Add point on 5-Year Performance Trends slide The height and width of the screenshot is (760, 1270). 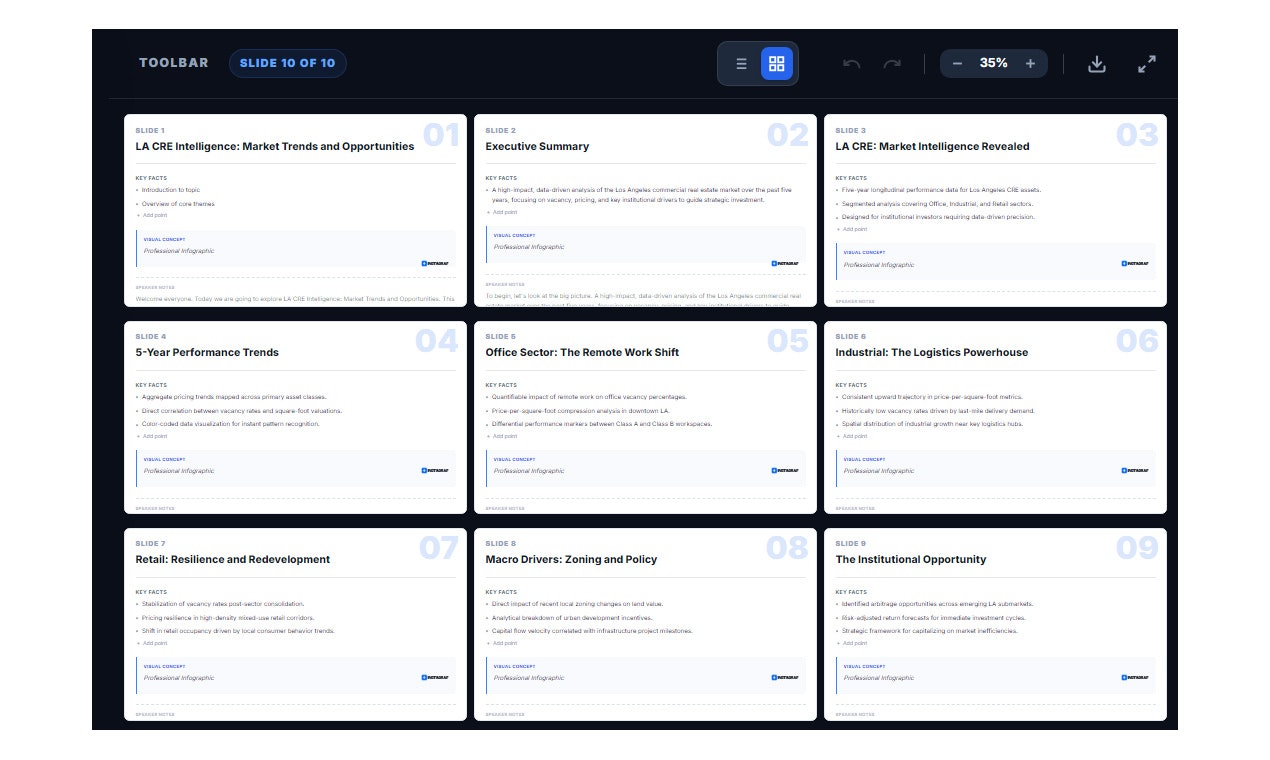click(152, 436)
